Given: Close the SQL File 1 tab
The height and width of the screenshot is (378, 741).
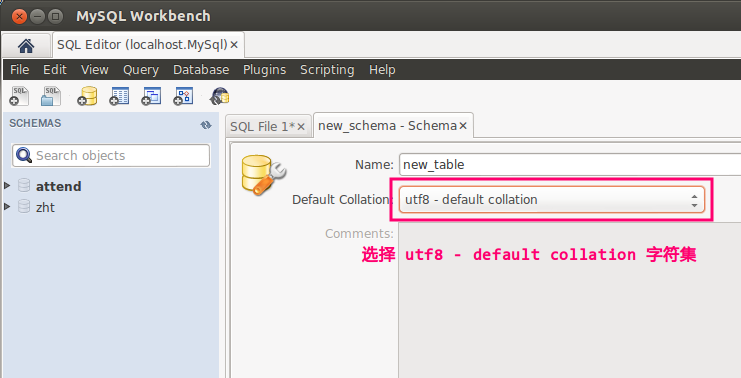Looking at the screenshot, I should click(x=301, y=127).
